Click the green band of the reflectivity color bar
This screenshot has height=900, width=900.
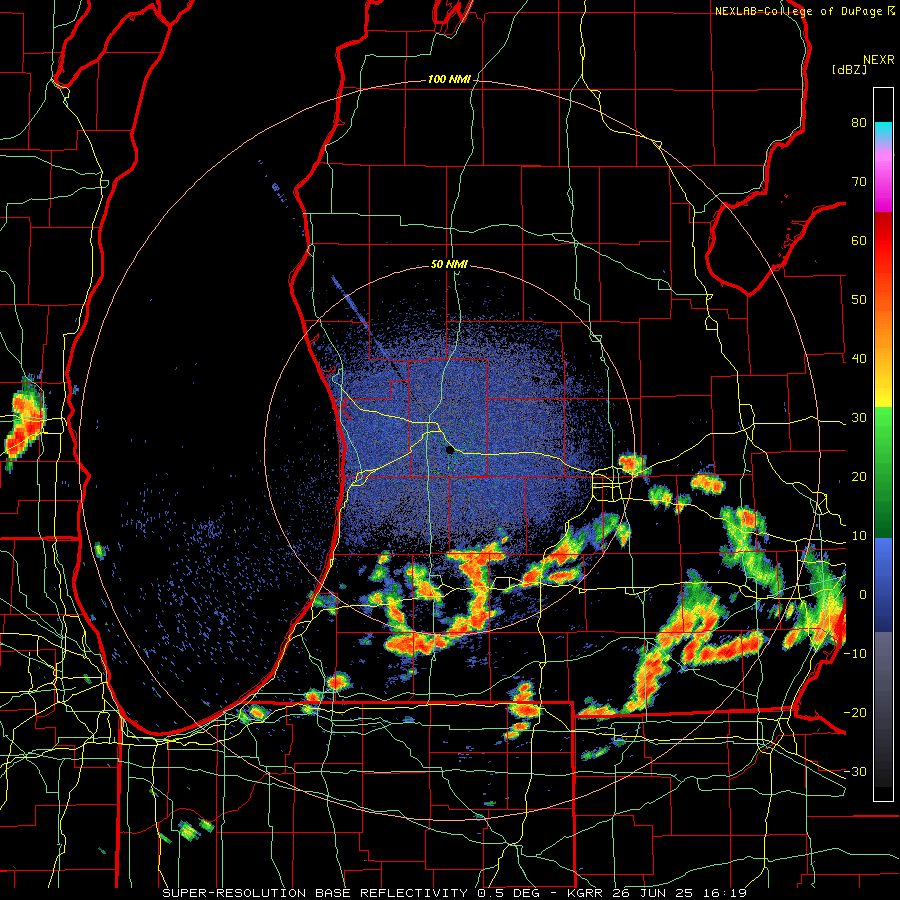coord(883,472)
